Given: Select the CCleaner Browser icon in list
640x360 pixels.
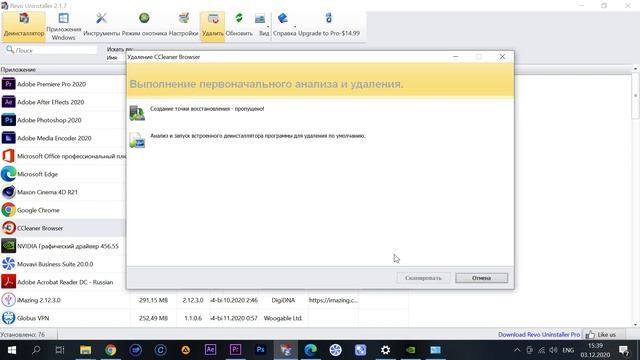Looking at the screenshot, I should [8, 228].
